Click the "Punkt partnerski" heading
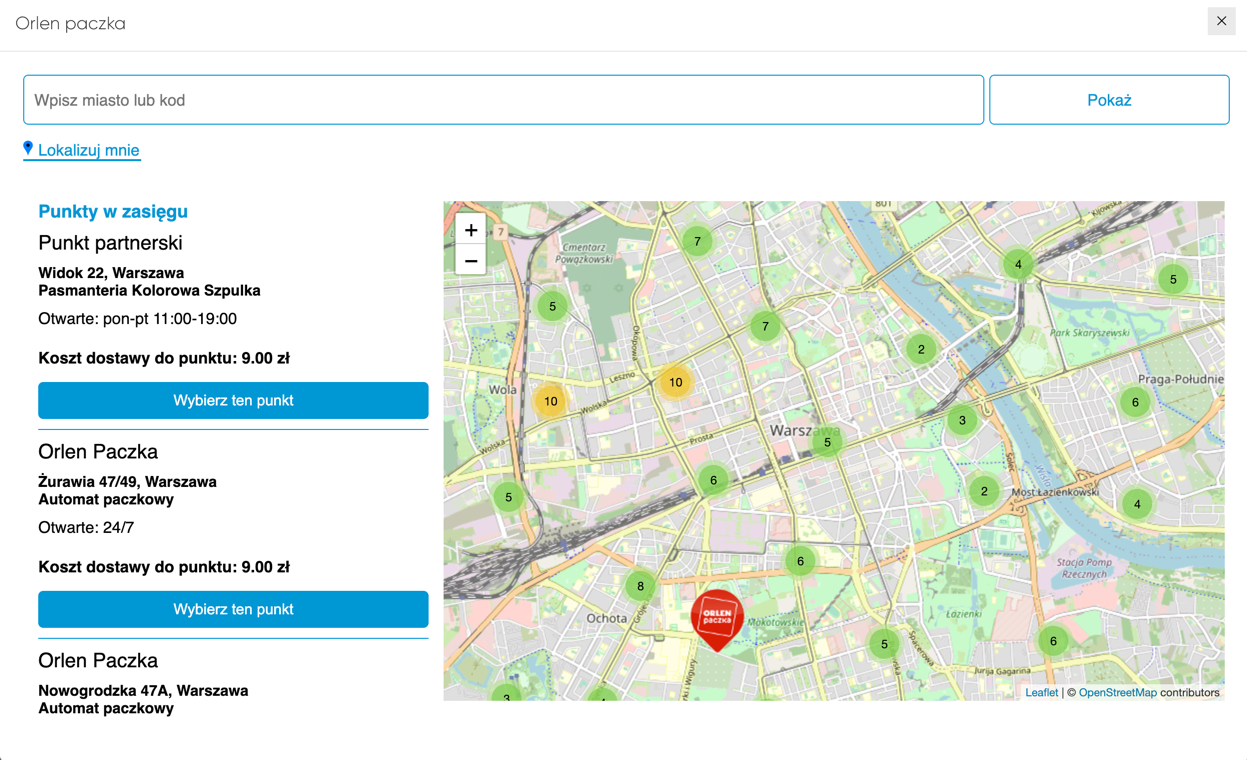This screenshot has height=760, width=1247. [110, 243]
